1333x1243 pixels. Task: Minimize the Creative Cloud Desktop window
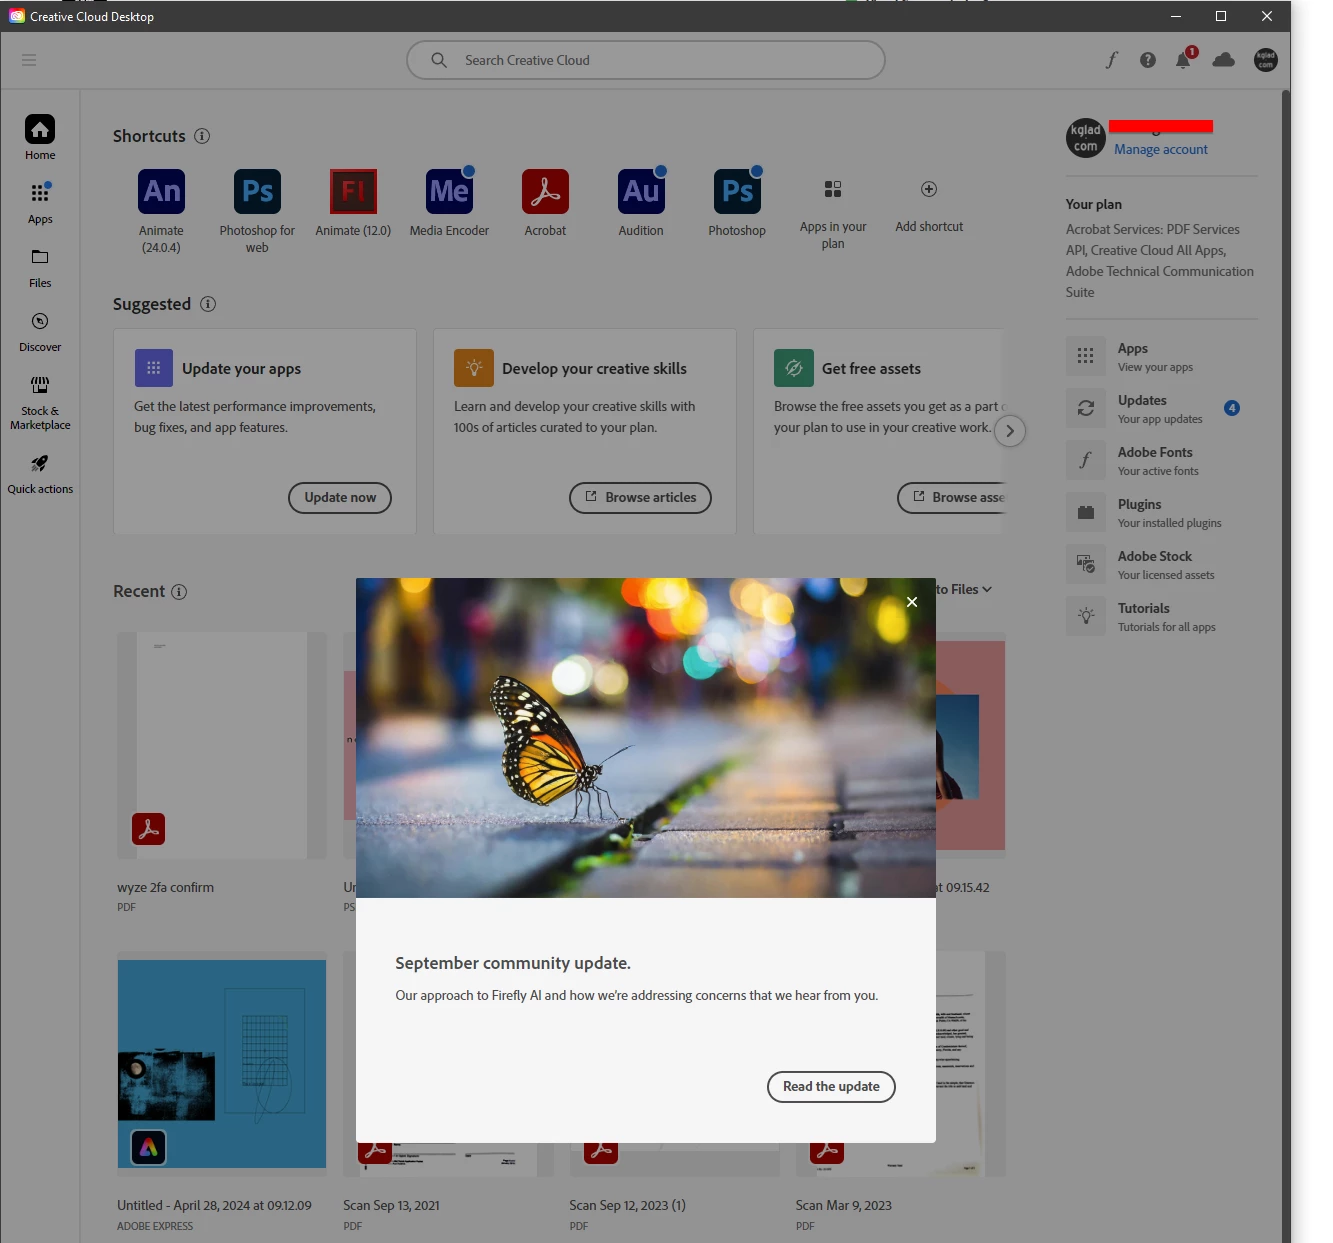(x=1176, y=16)
